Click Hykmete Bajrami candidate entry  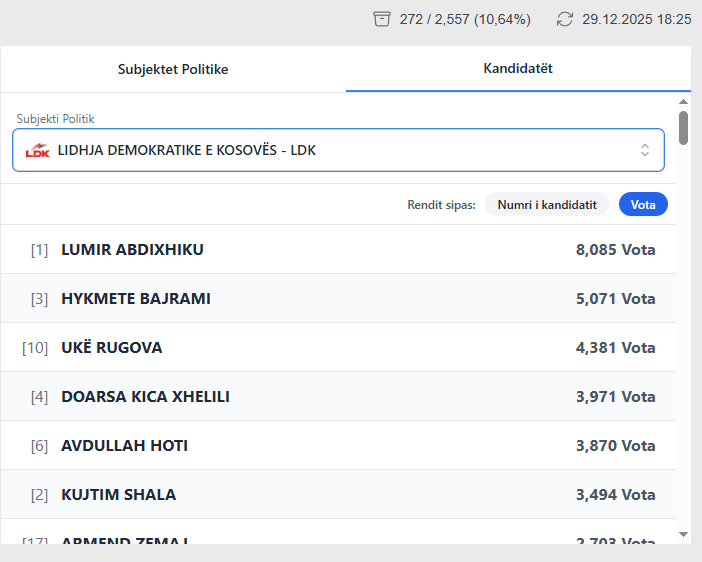pyautogui.click(x=338, y=298)
